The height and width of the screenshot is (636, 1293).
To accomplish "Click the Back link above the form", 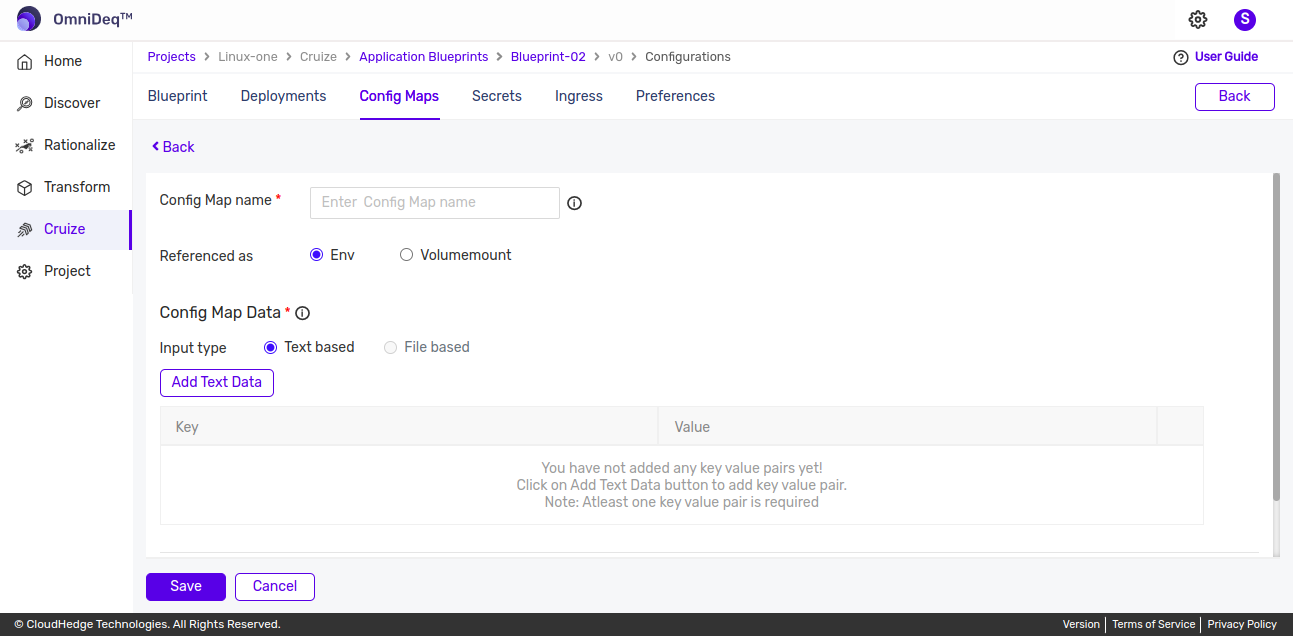I will (173, 147).
